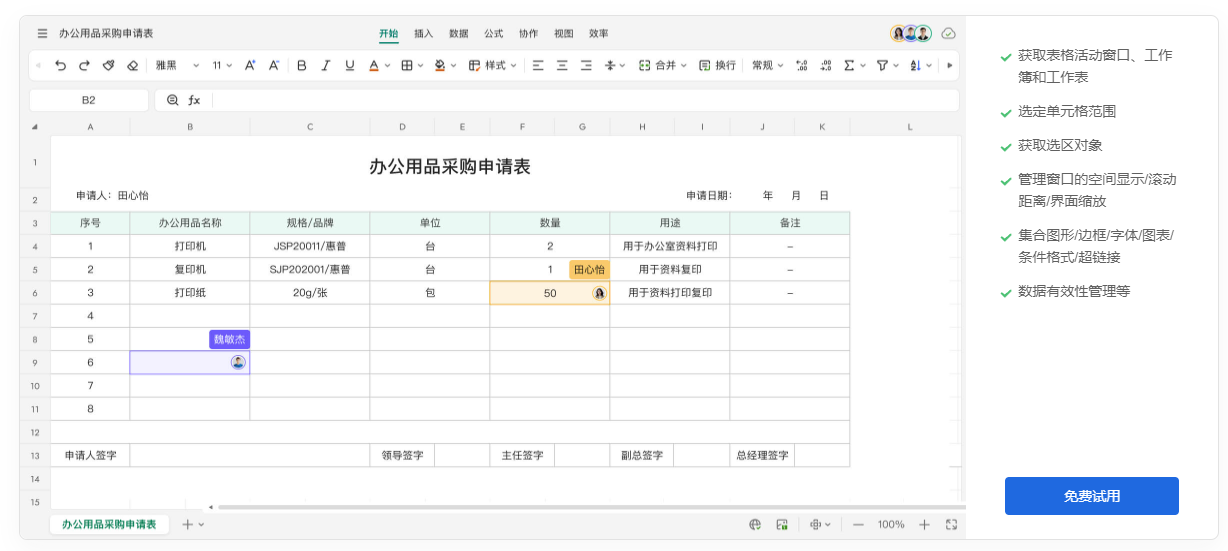The width and height of the screenshot is (1228, 551).
Task: Switch to the 插入 tab
Action: pyautogui.click(x=424, y=33)
